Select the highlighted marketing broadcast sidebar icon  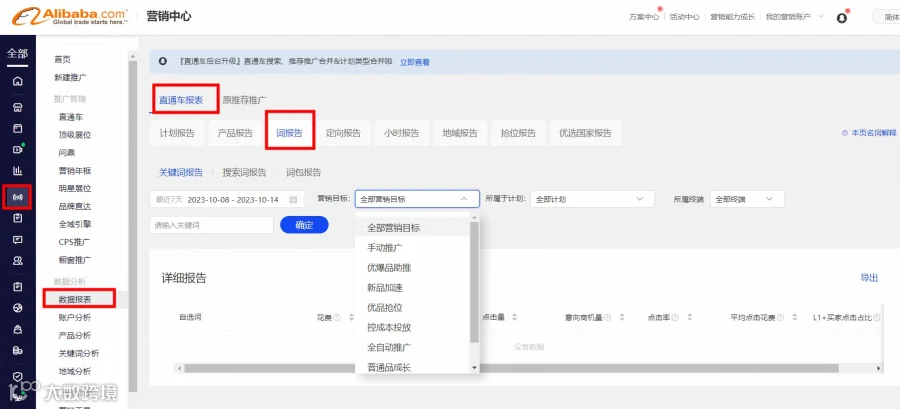17,197
